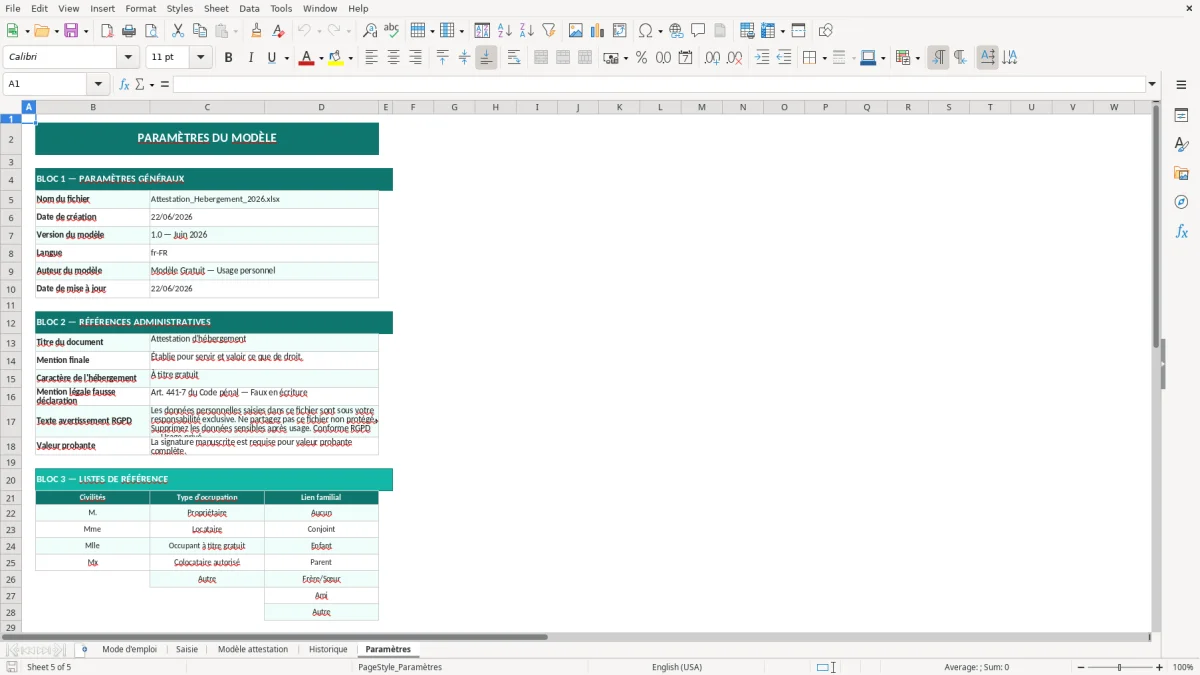Toggle Underline formatting
The height and width of the screenshot is (675, 1200).
tap(271, 58)
